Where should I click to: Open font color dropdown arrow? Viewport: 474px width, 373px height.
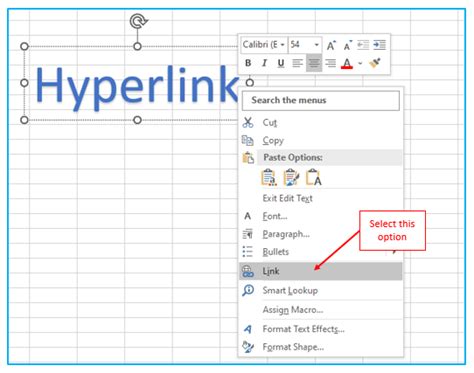click(360, 63)
